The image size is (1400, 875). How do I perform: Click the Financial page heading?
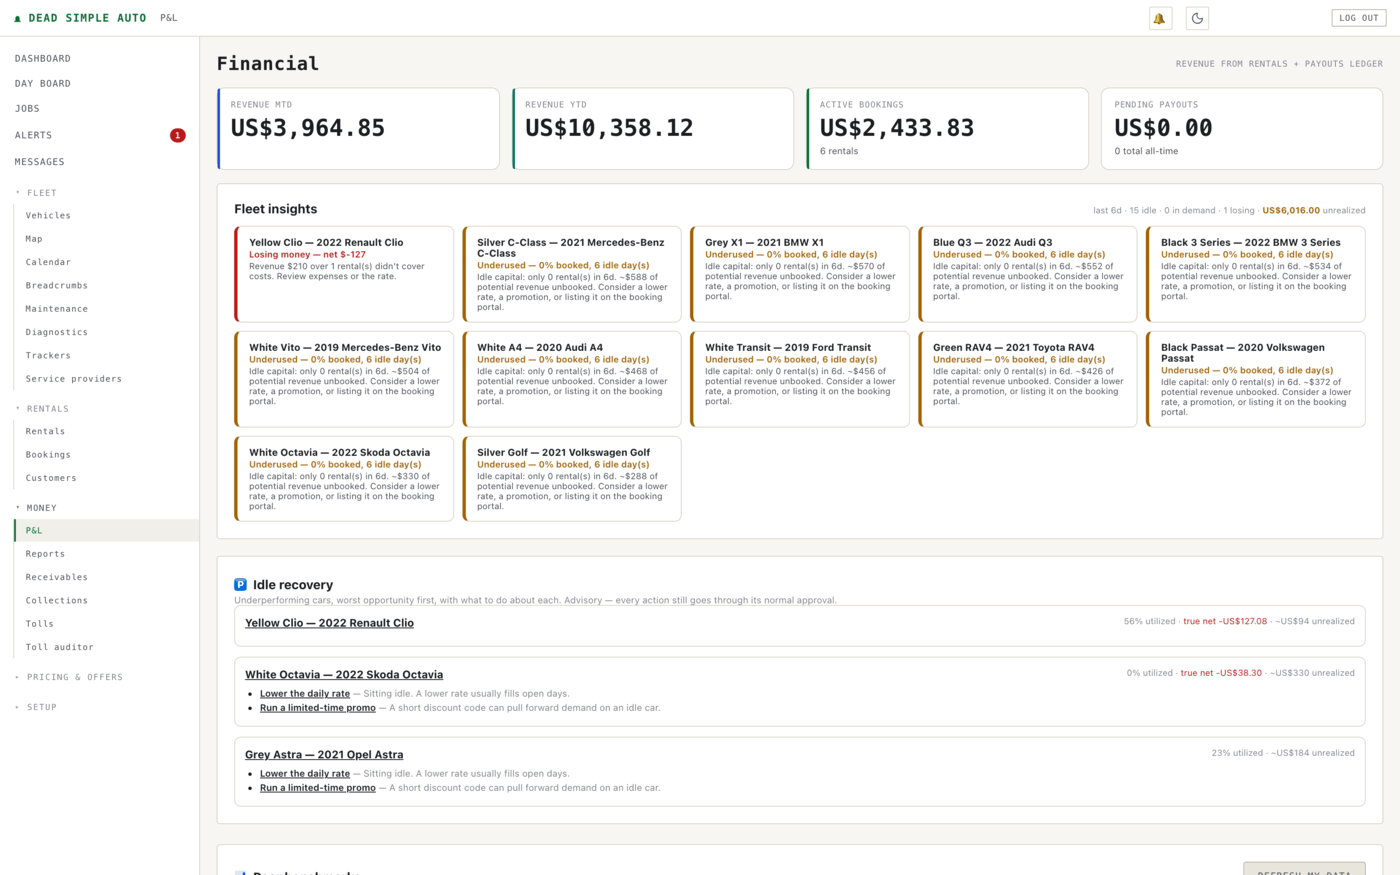tap(268, 63)
